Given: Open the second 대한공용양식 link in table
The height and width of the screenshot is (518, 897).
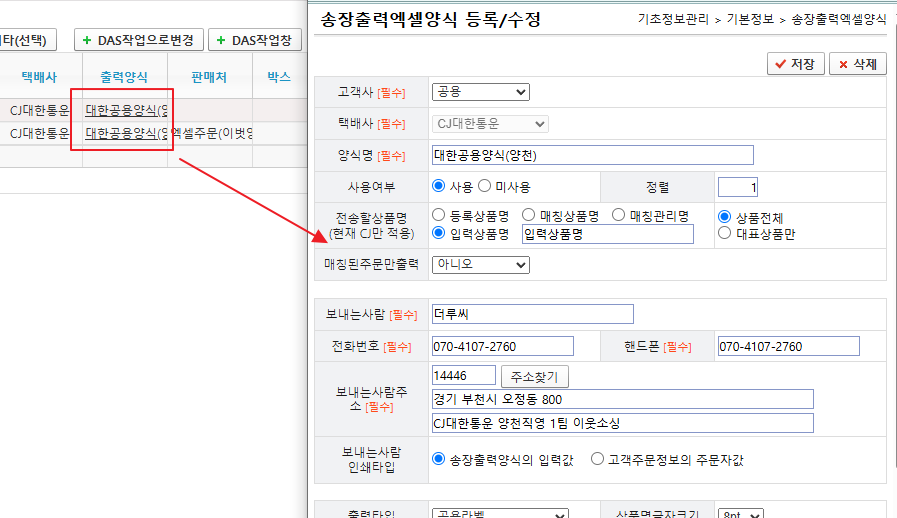Looking at the screenshot, I should [x=126, y=133].
